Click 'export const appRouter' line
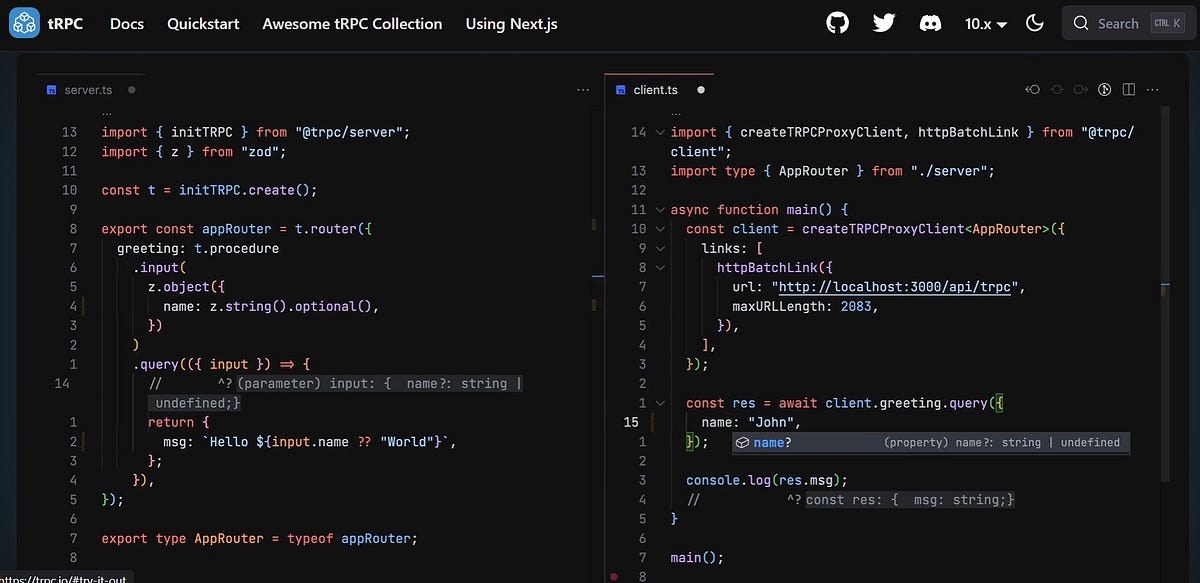The height and width of the screenshot is (583, 1200). pyautogui.click(x=237, y=229)
